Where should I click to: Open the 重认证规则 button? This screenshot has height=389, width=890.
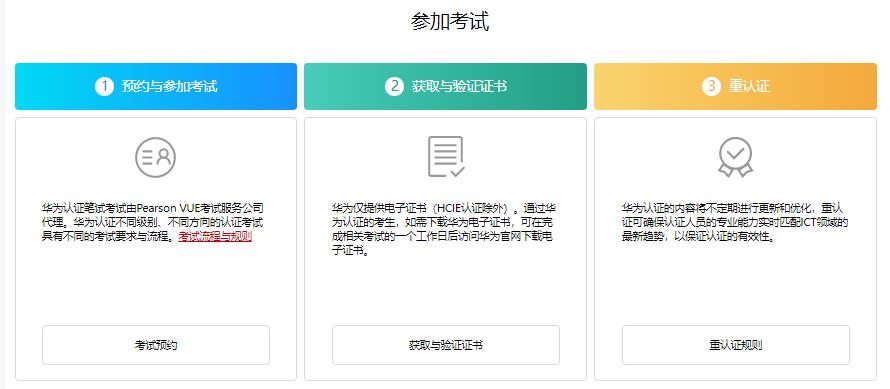point(736,345)
